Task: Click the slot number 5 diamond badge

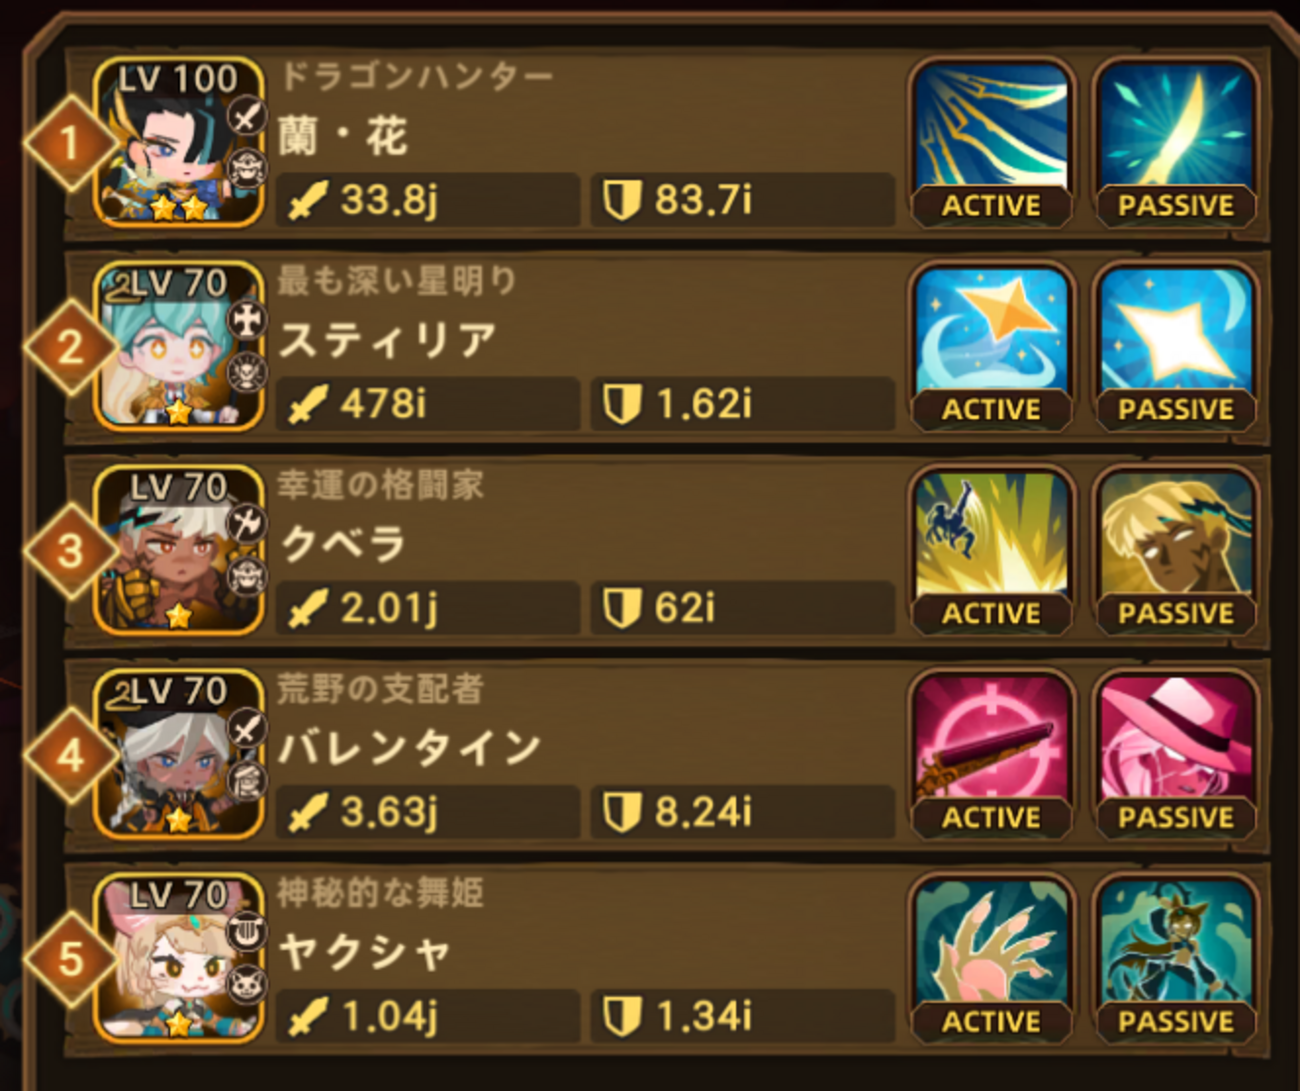Action: [69, 959]
